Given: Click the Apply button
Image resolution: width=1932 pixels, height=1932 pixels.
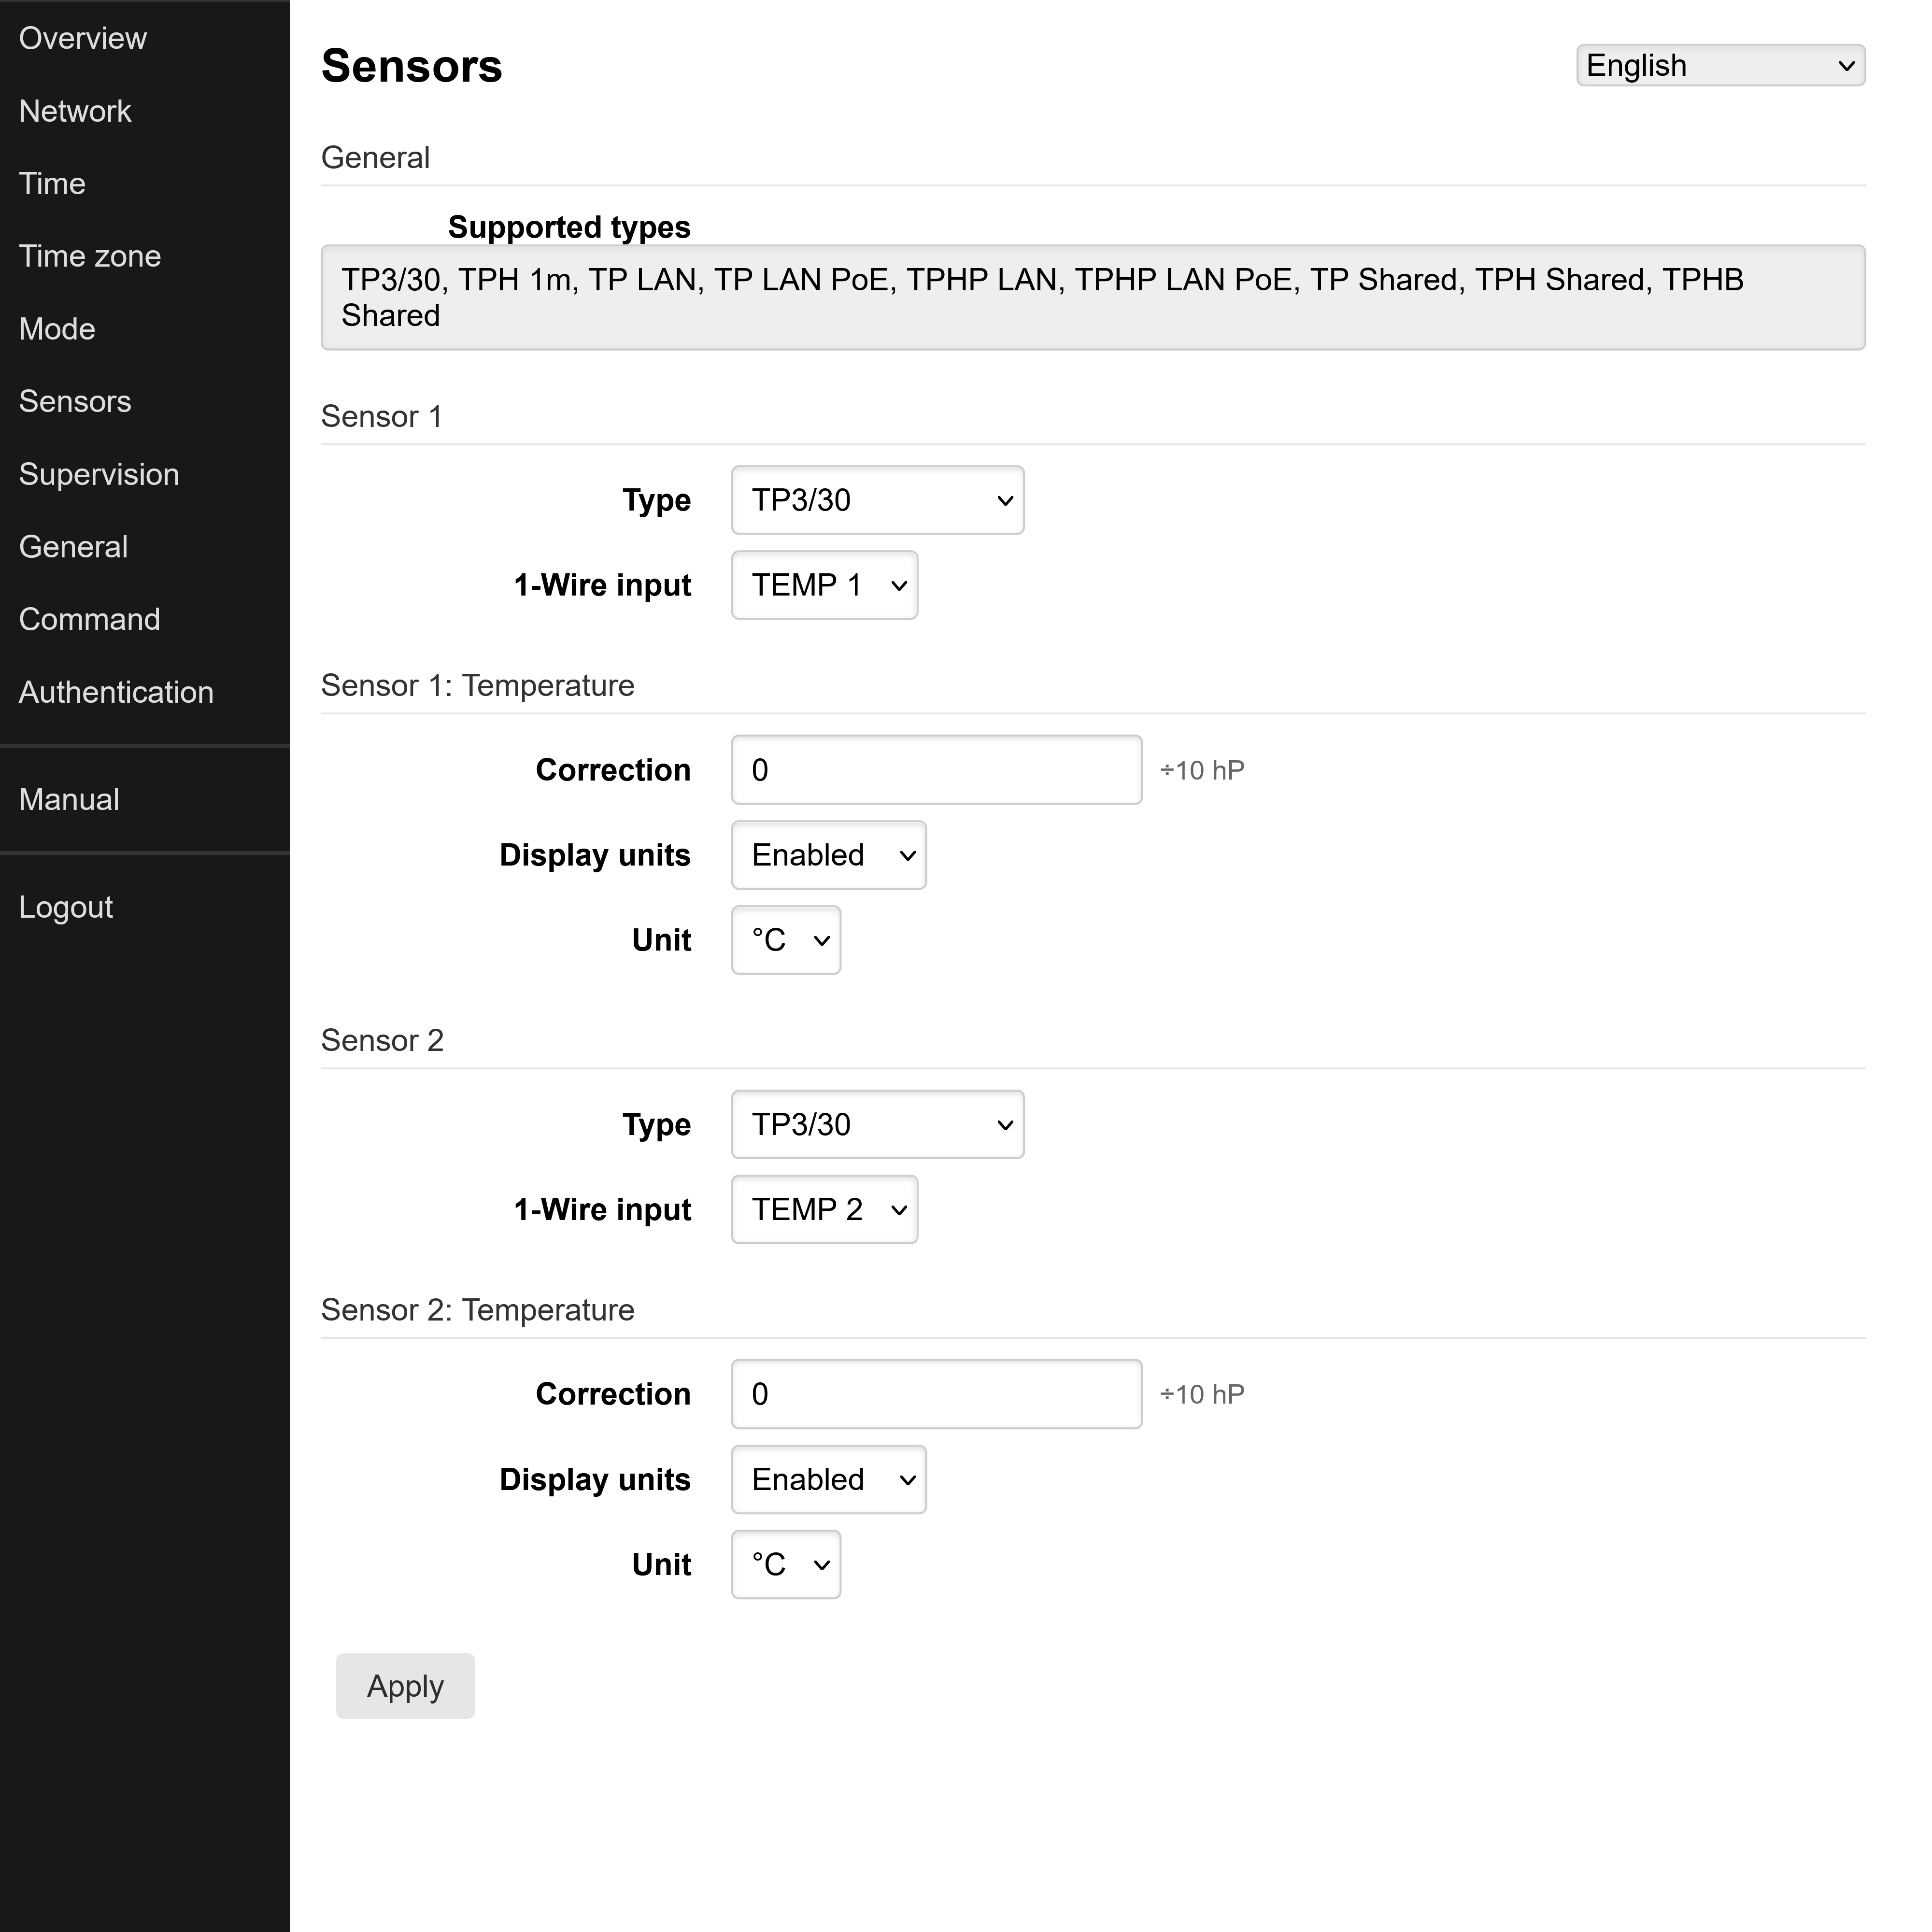Looking at the screenshot, I should pos(405,1686).
